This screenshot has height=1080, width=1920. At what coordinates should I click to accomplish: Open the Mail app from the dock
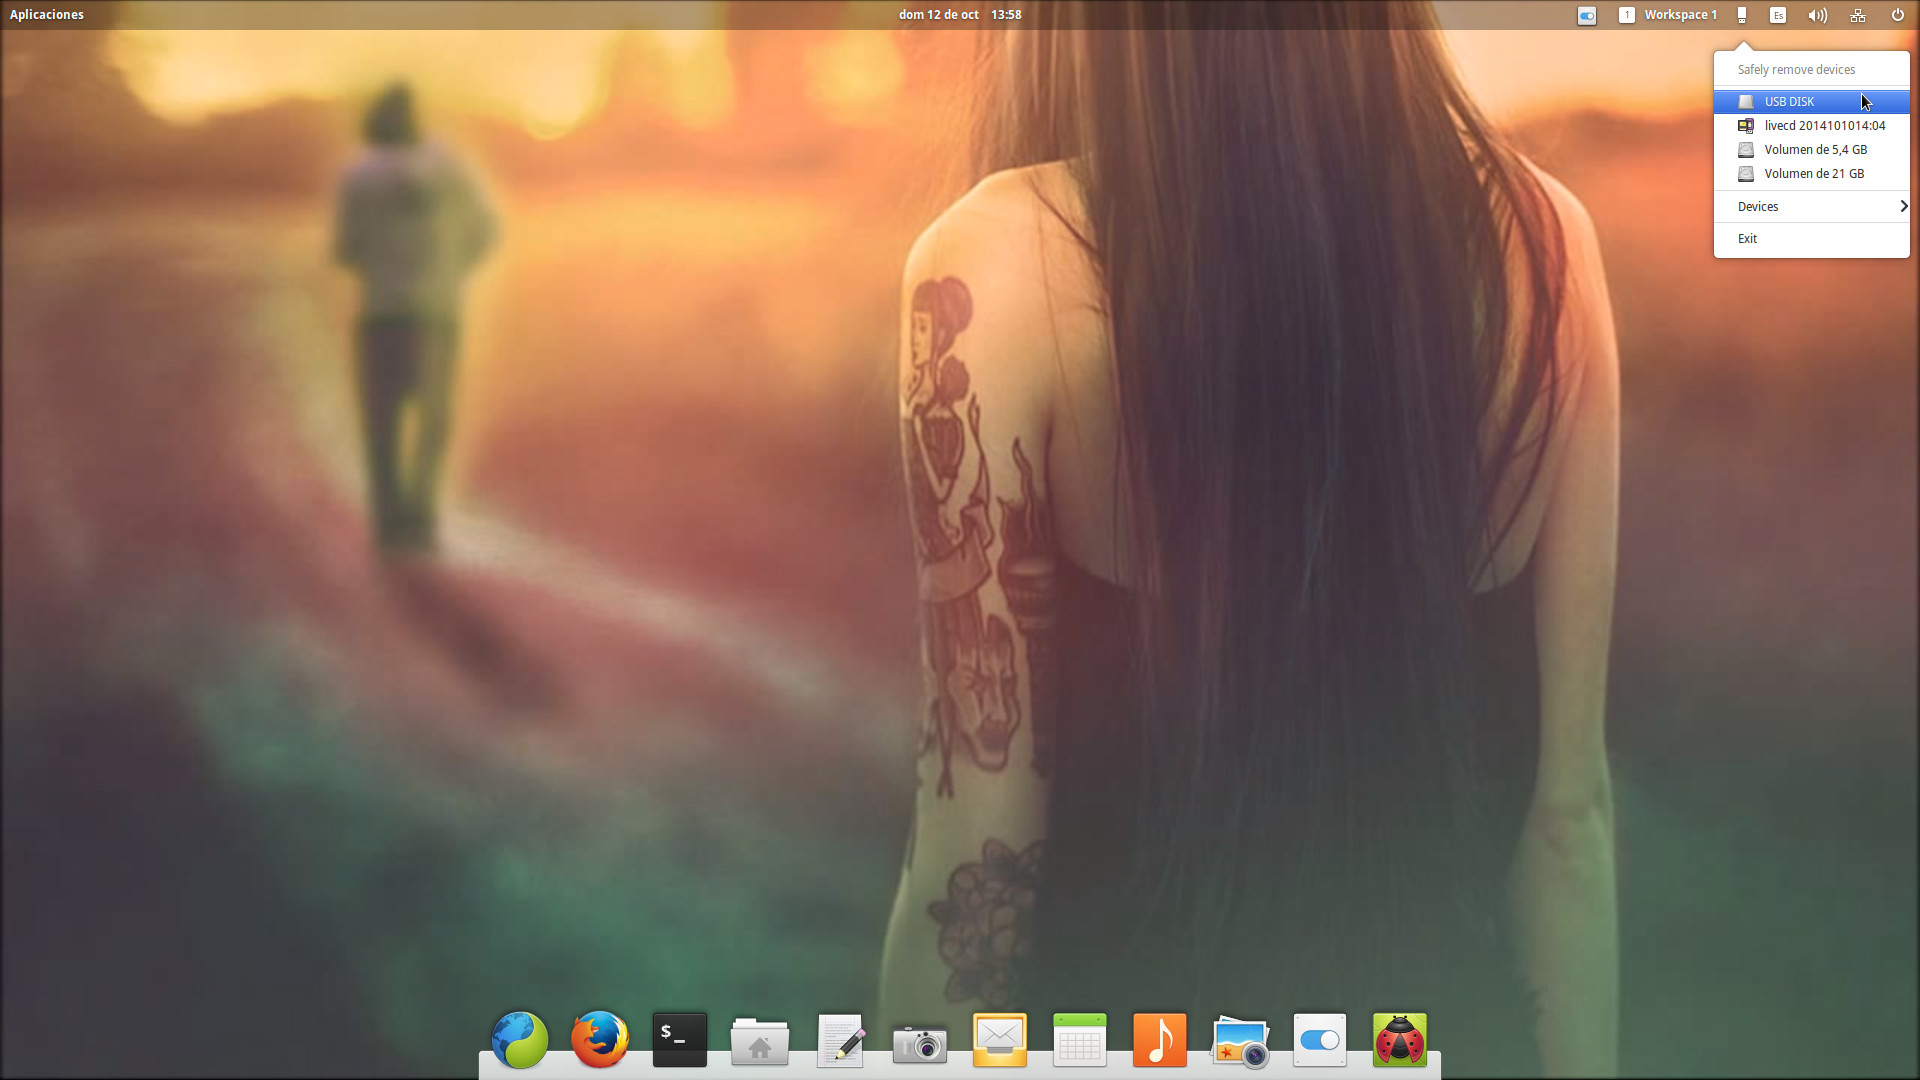1000,1040
